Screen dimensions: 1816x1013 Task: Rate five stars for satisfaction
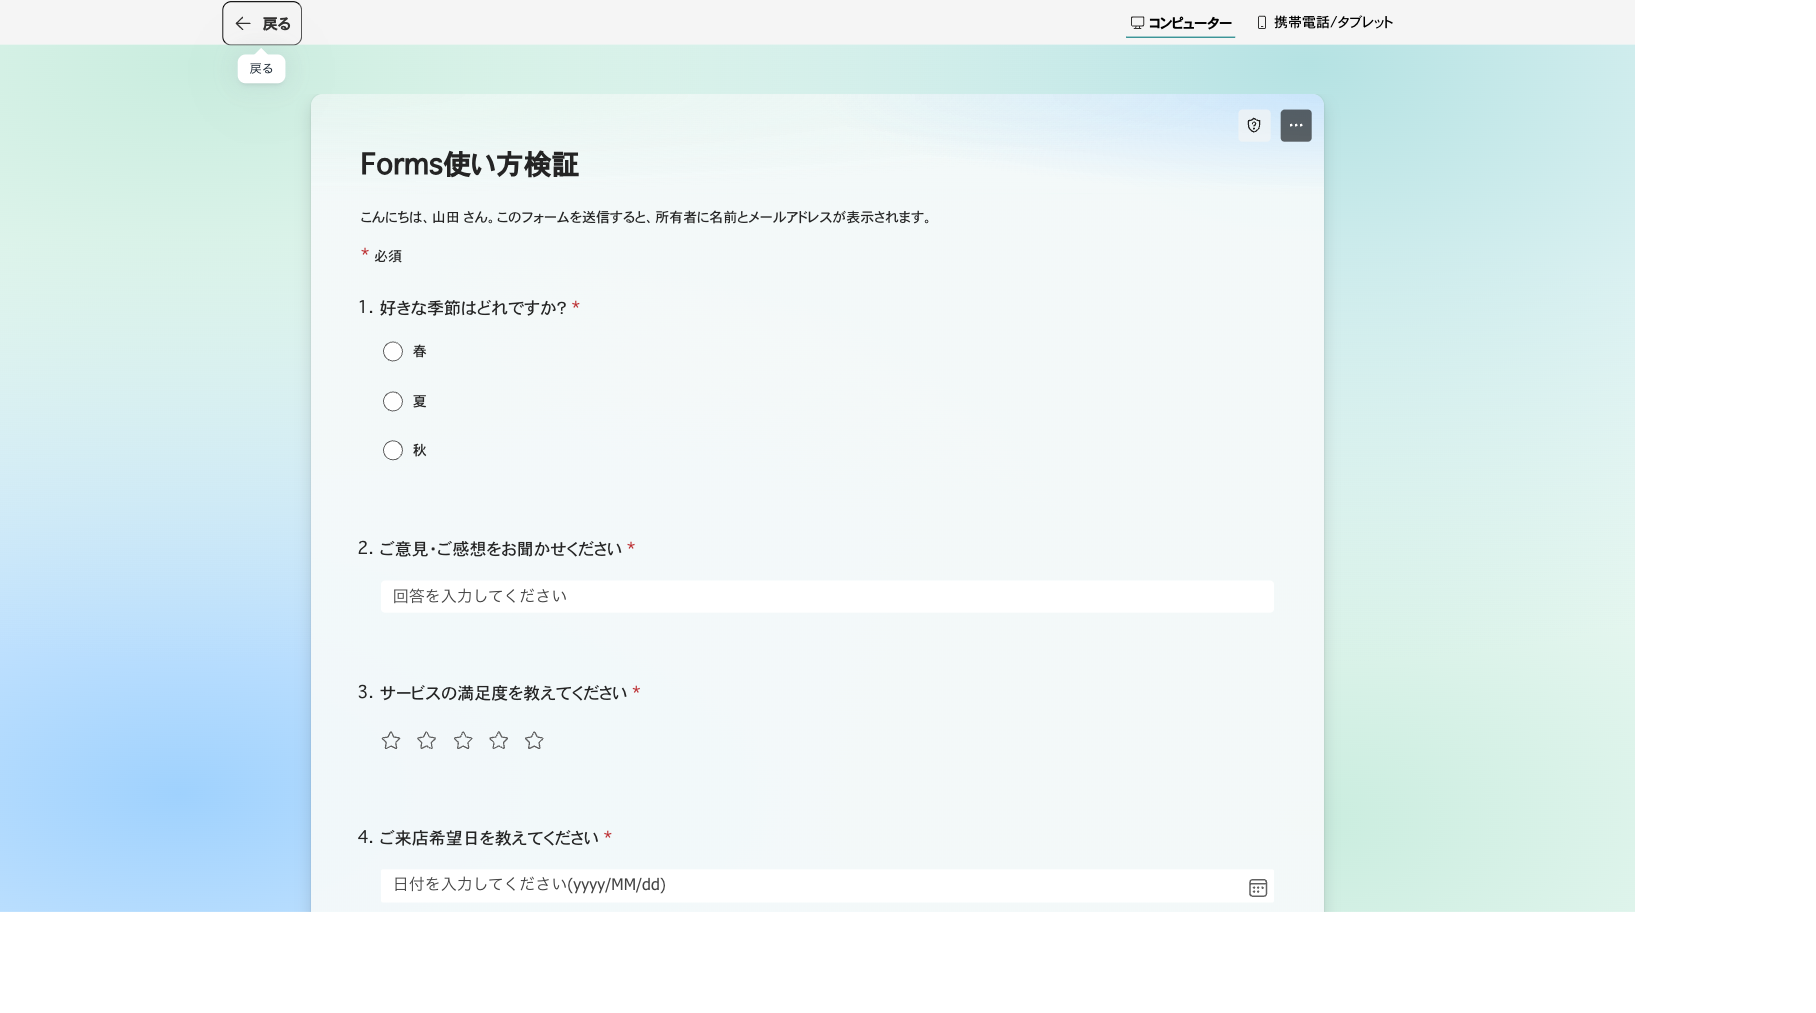[534, 740]
